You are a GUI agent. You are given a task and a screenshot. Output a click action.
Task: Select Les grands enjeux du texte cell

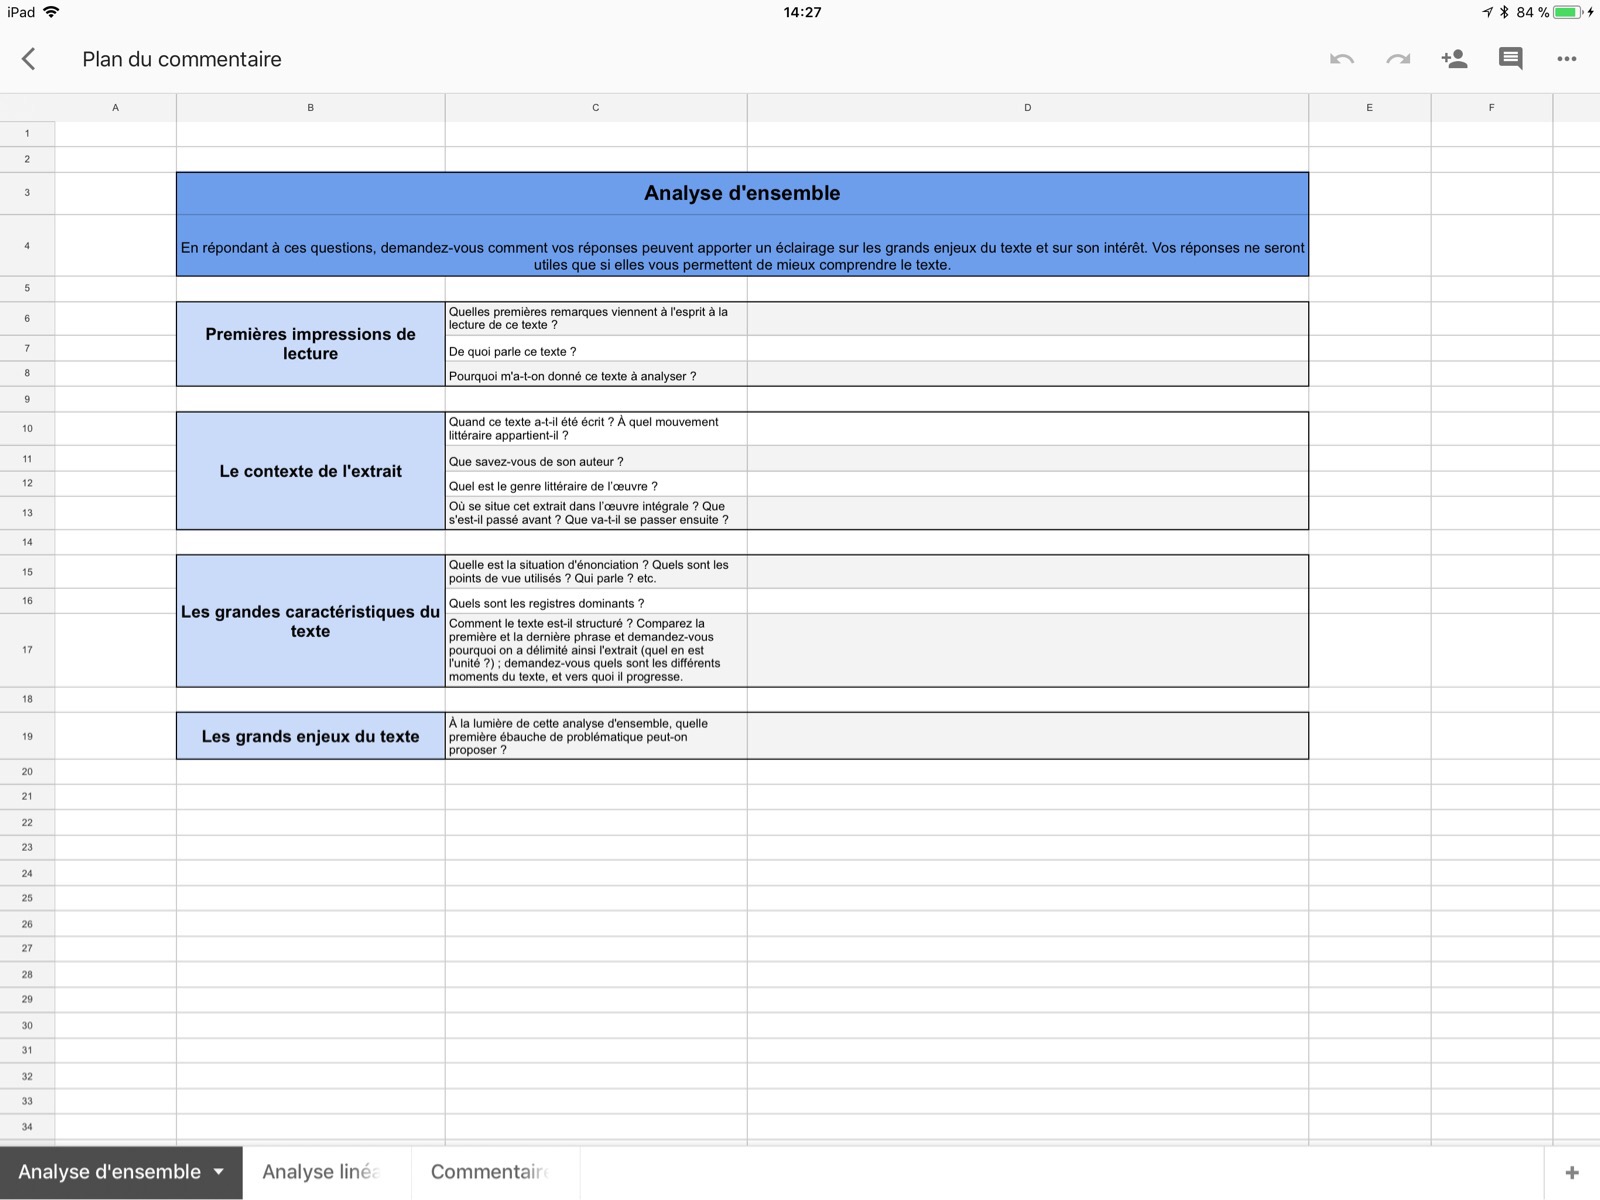(310, 736)
